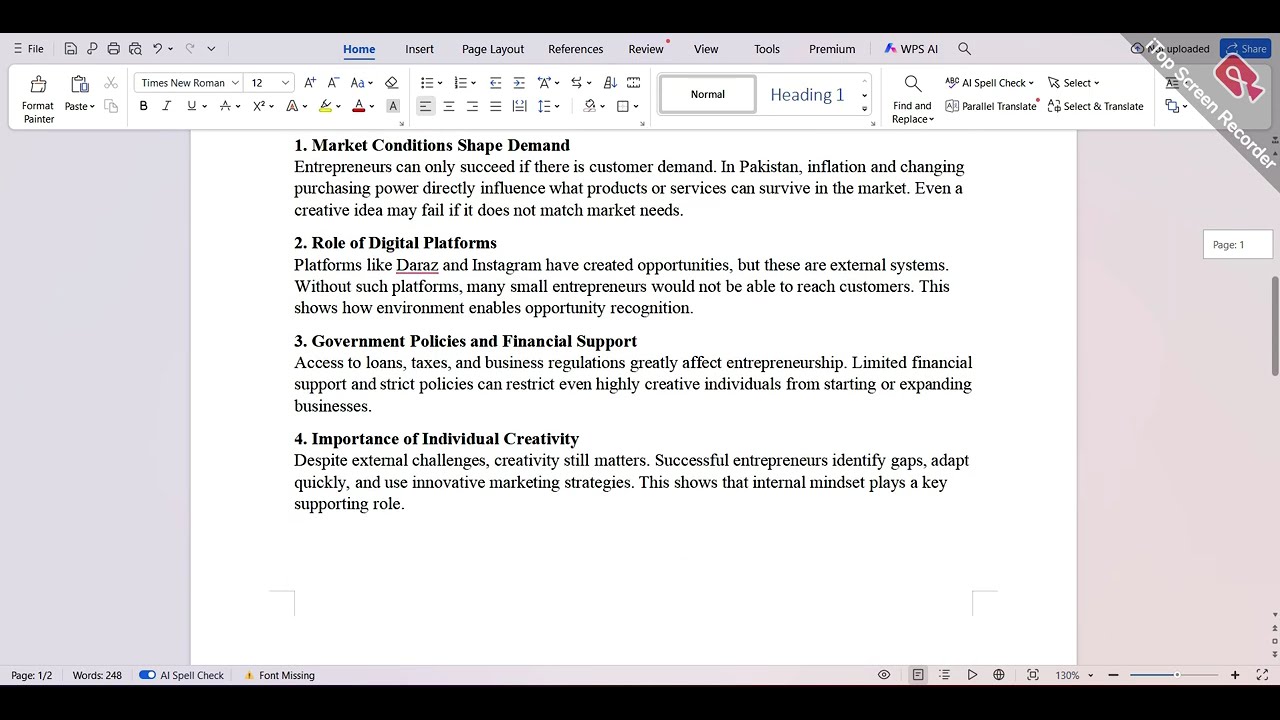Apply the Normal style
The height and width of the screenshot is (720, 1280).
pyautogui.click(x=707, y=95)
